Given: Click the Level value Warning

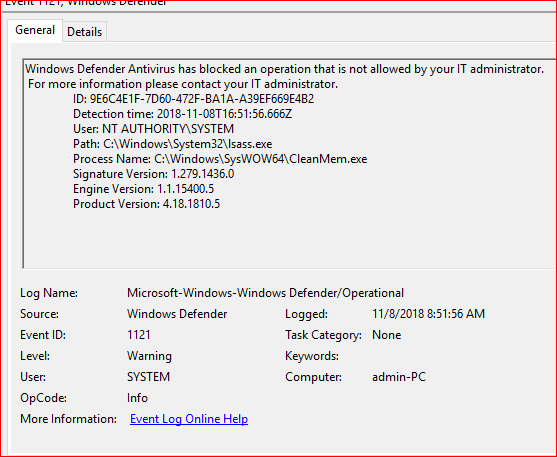Looking at the screenshot, I should [x=149, y=356].
